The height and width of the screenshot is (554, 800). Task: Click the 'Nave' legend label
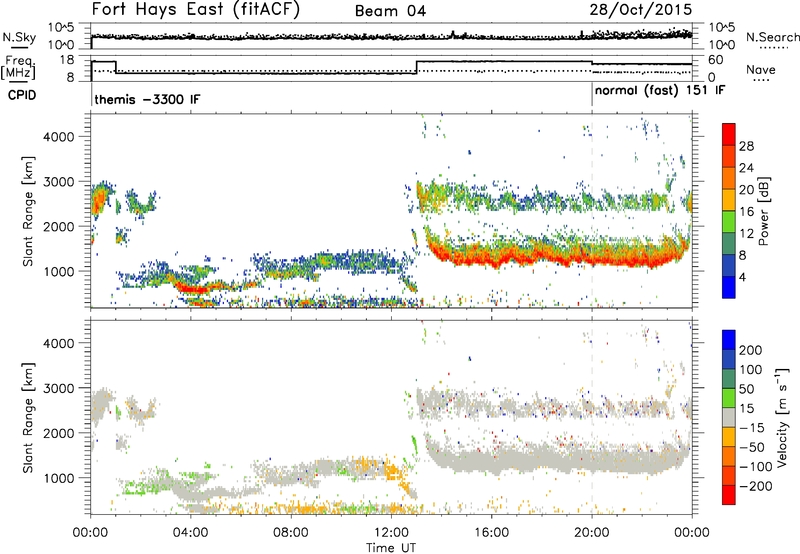[761, 70]
